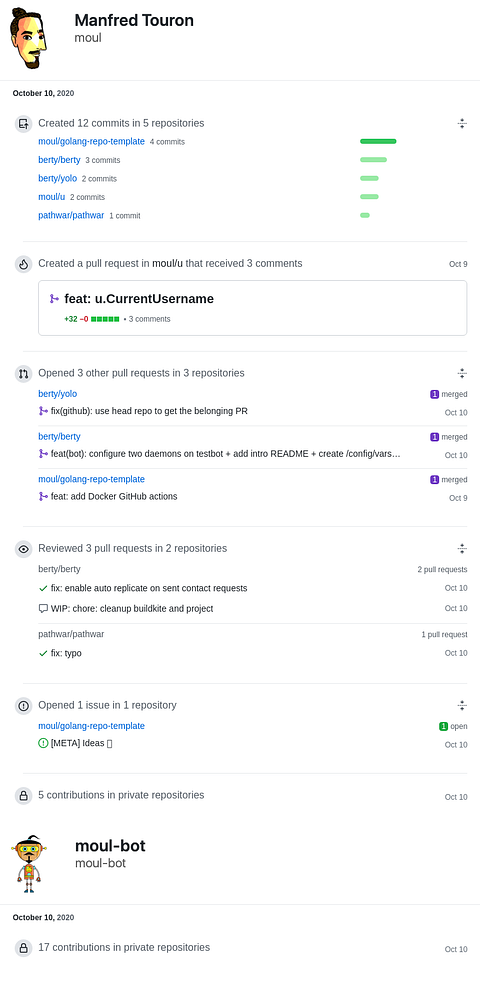Open the pathwar/pathwar commits link
The image size is (480, 985).
[x=71, y=215]
